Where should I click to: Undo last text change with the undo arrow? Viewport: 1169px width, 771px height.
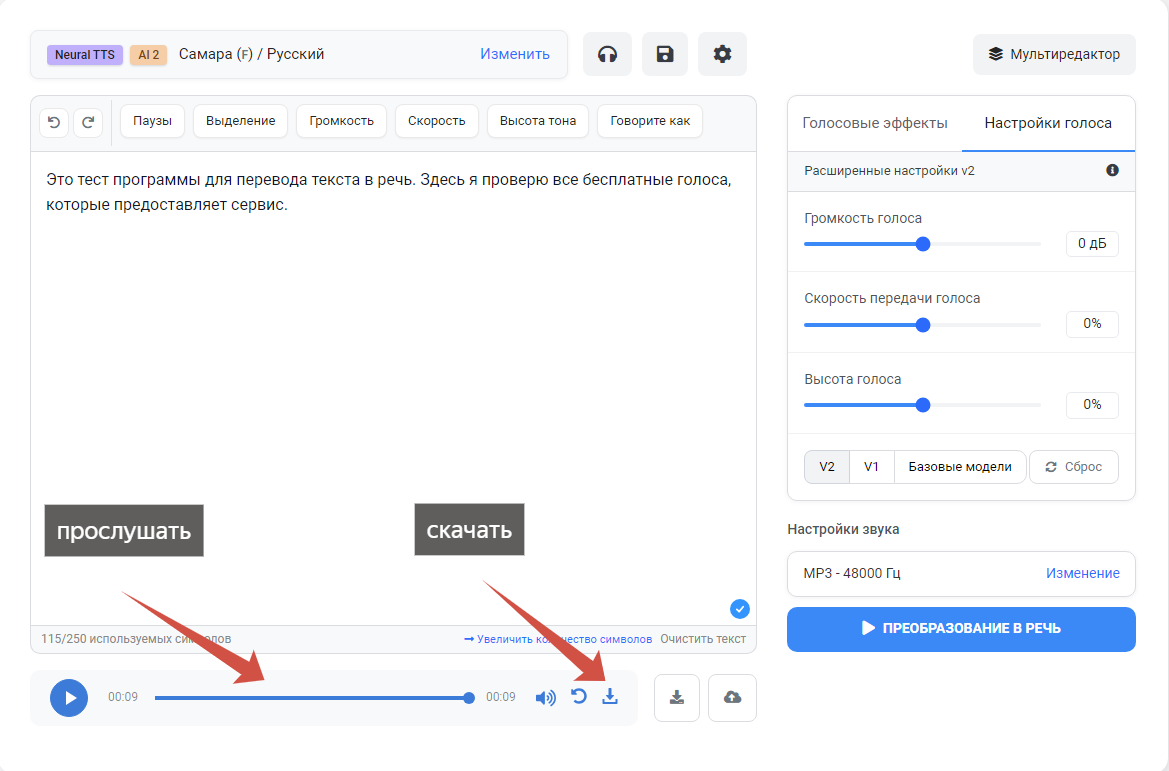(x=53, y=121)
